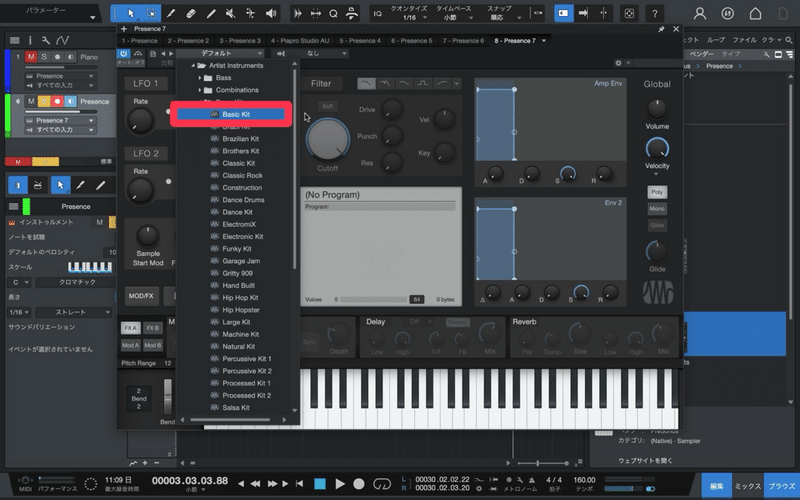Toggle loop in transport bar
The height and width of the screenshot is (500, 800).
[382, 484]
